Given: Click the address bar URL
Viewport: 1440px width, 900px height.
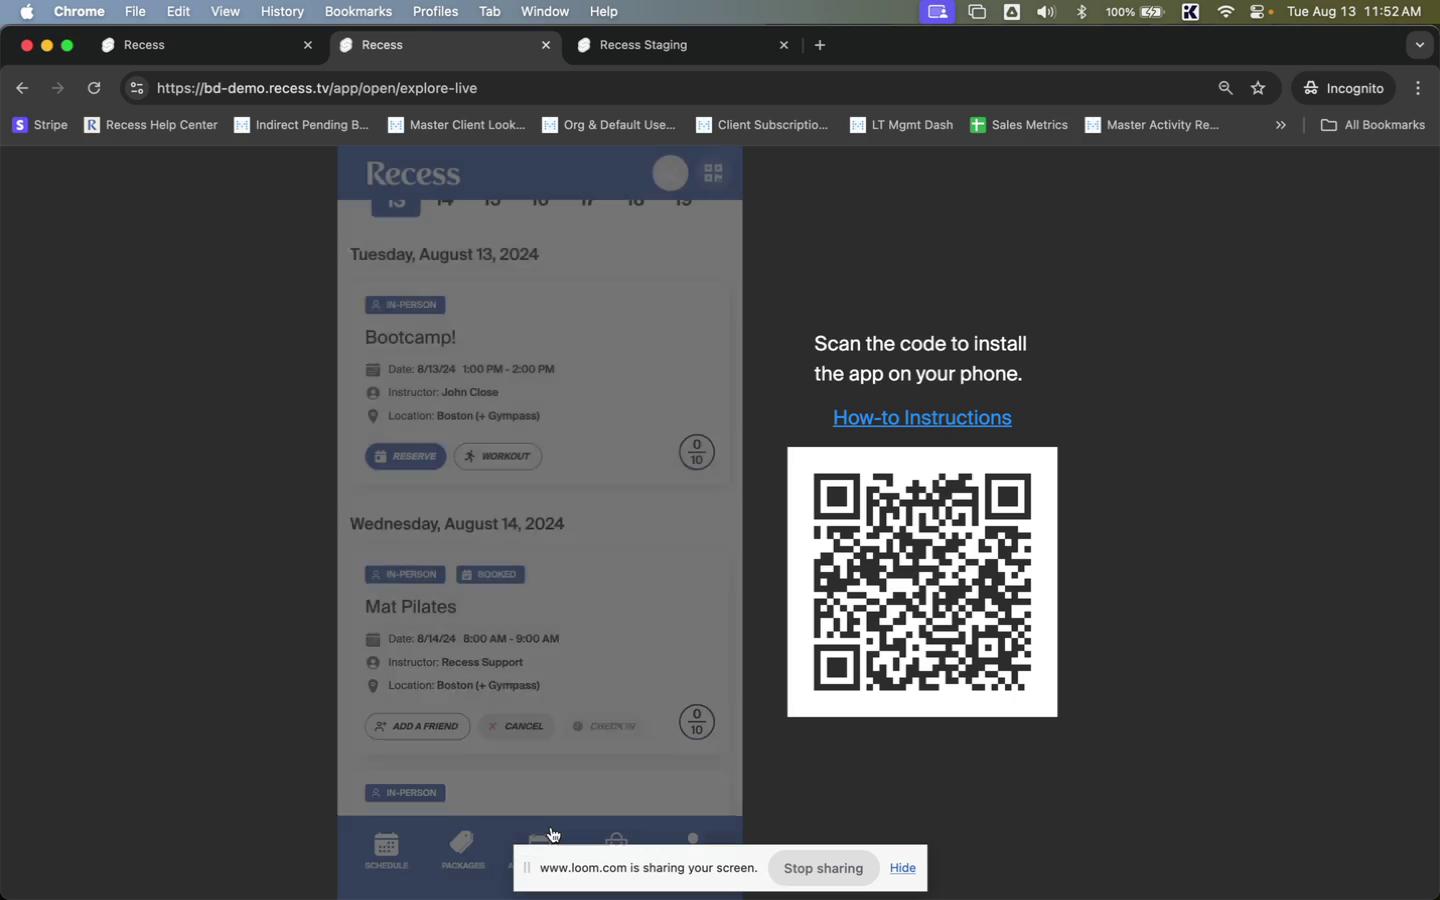Looking at the screenshot, I should [x=317, y=88].
